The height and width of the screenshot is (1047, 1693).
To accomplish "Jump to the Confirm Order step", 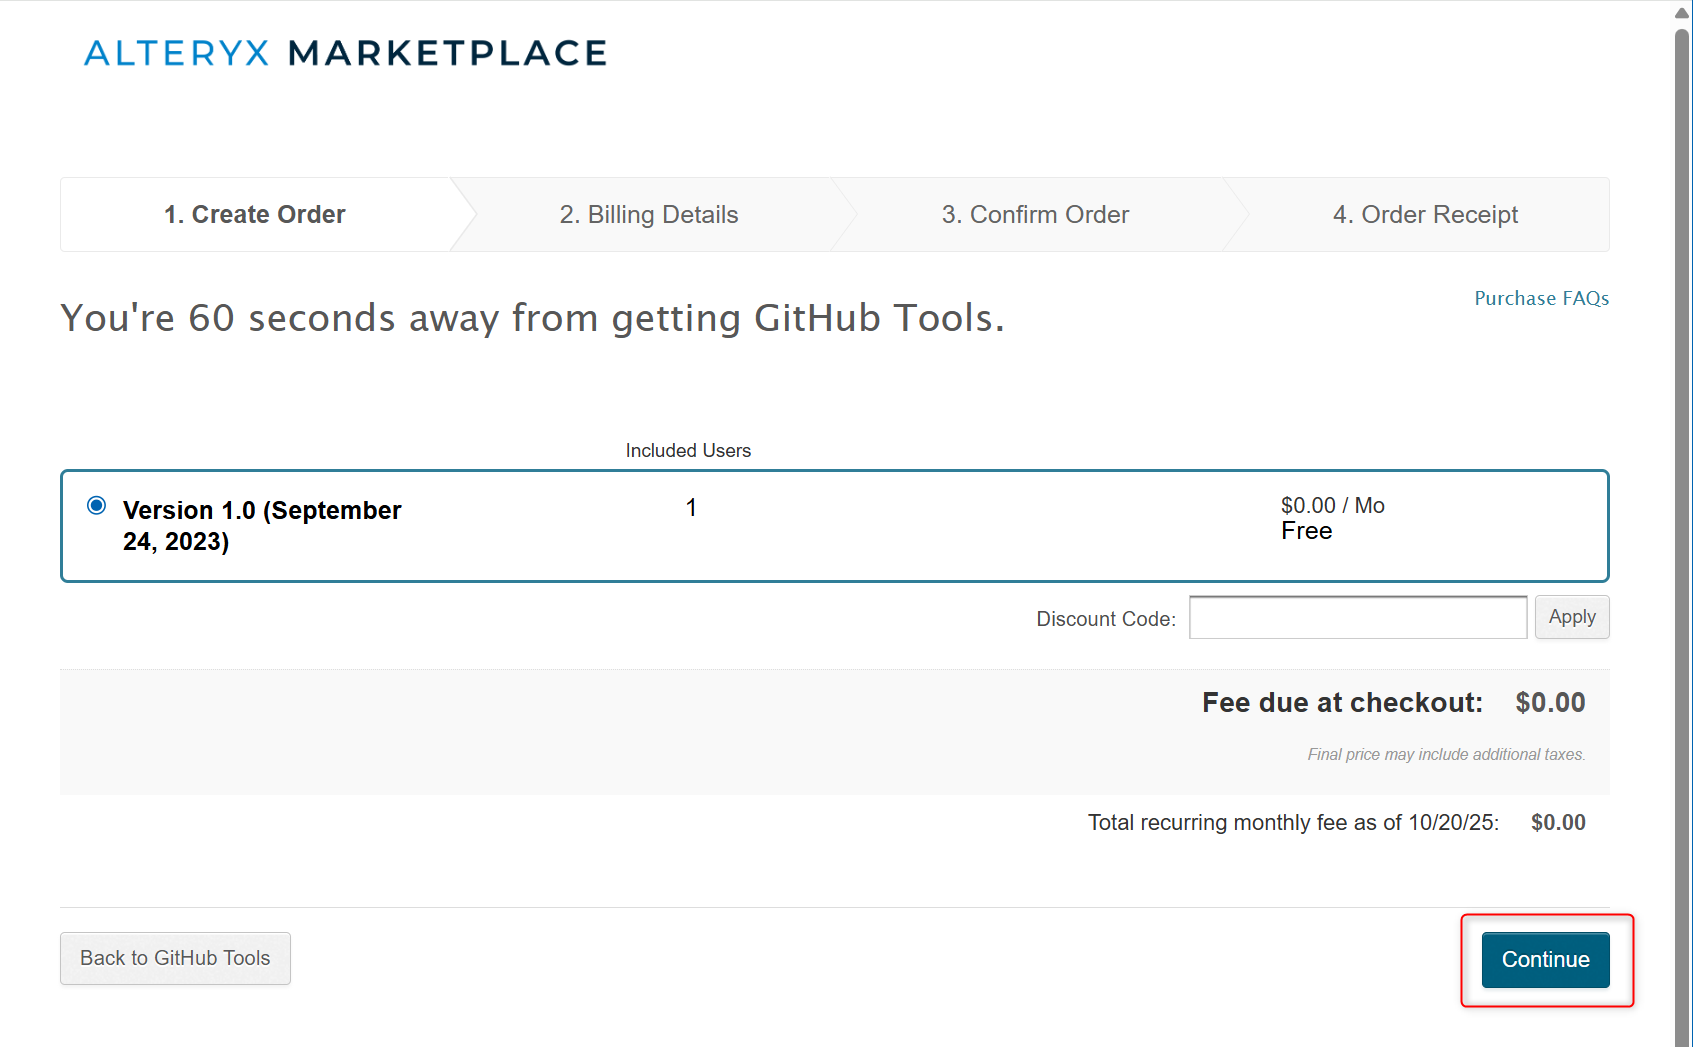I will pyautogui.click(x=1035, y=215).
